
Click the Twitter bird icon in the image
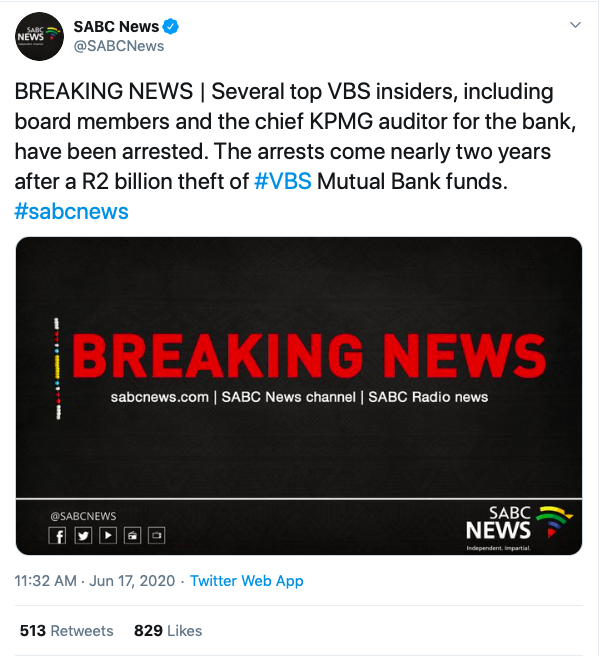(83, 536)
